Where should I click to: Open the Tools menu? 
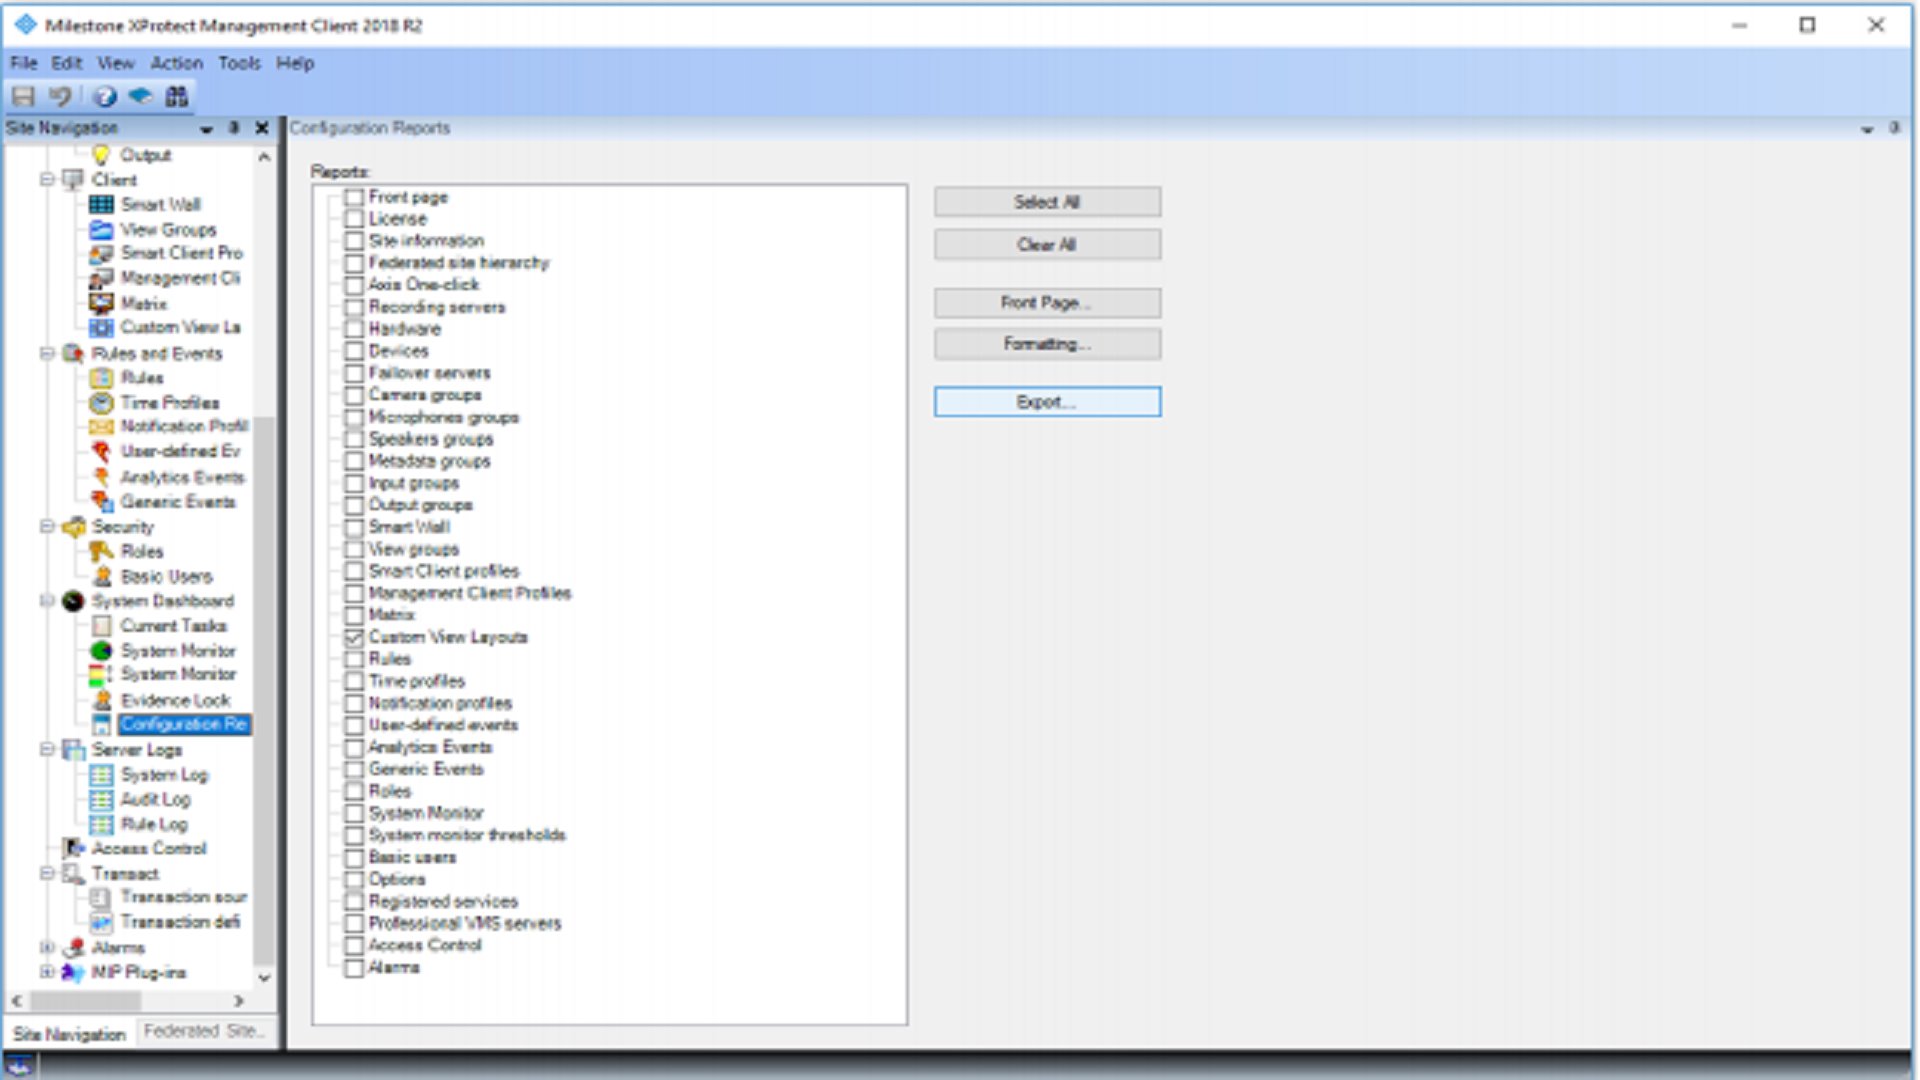point(239,63)
